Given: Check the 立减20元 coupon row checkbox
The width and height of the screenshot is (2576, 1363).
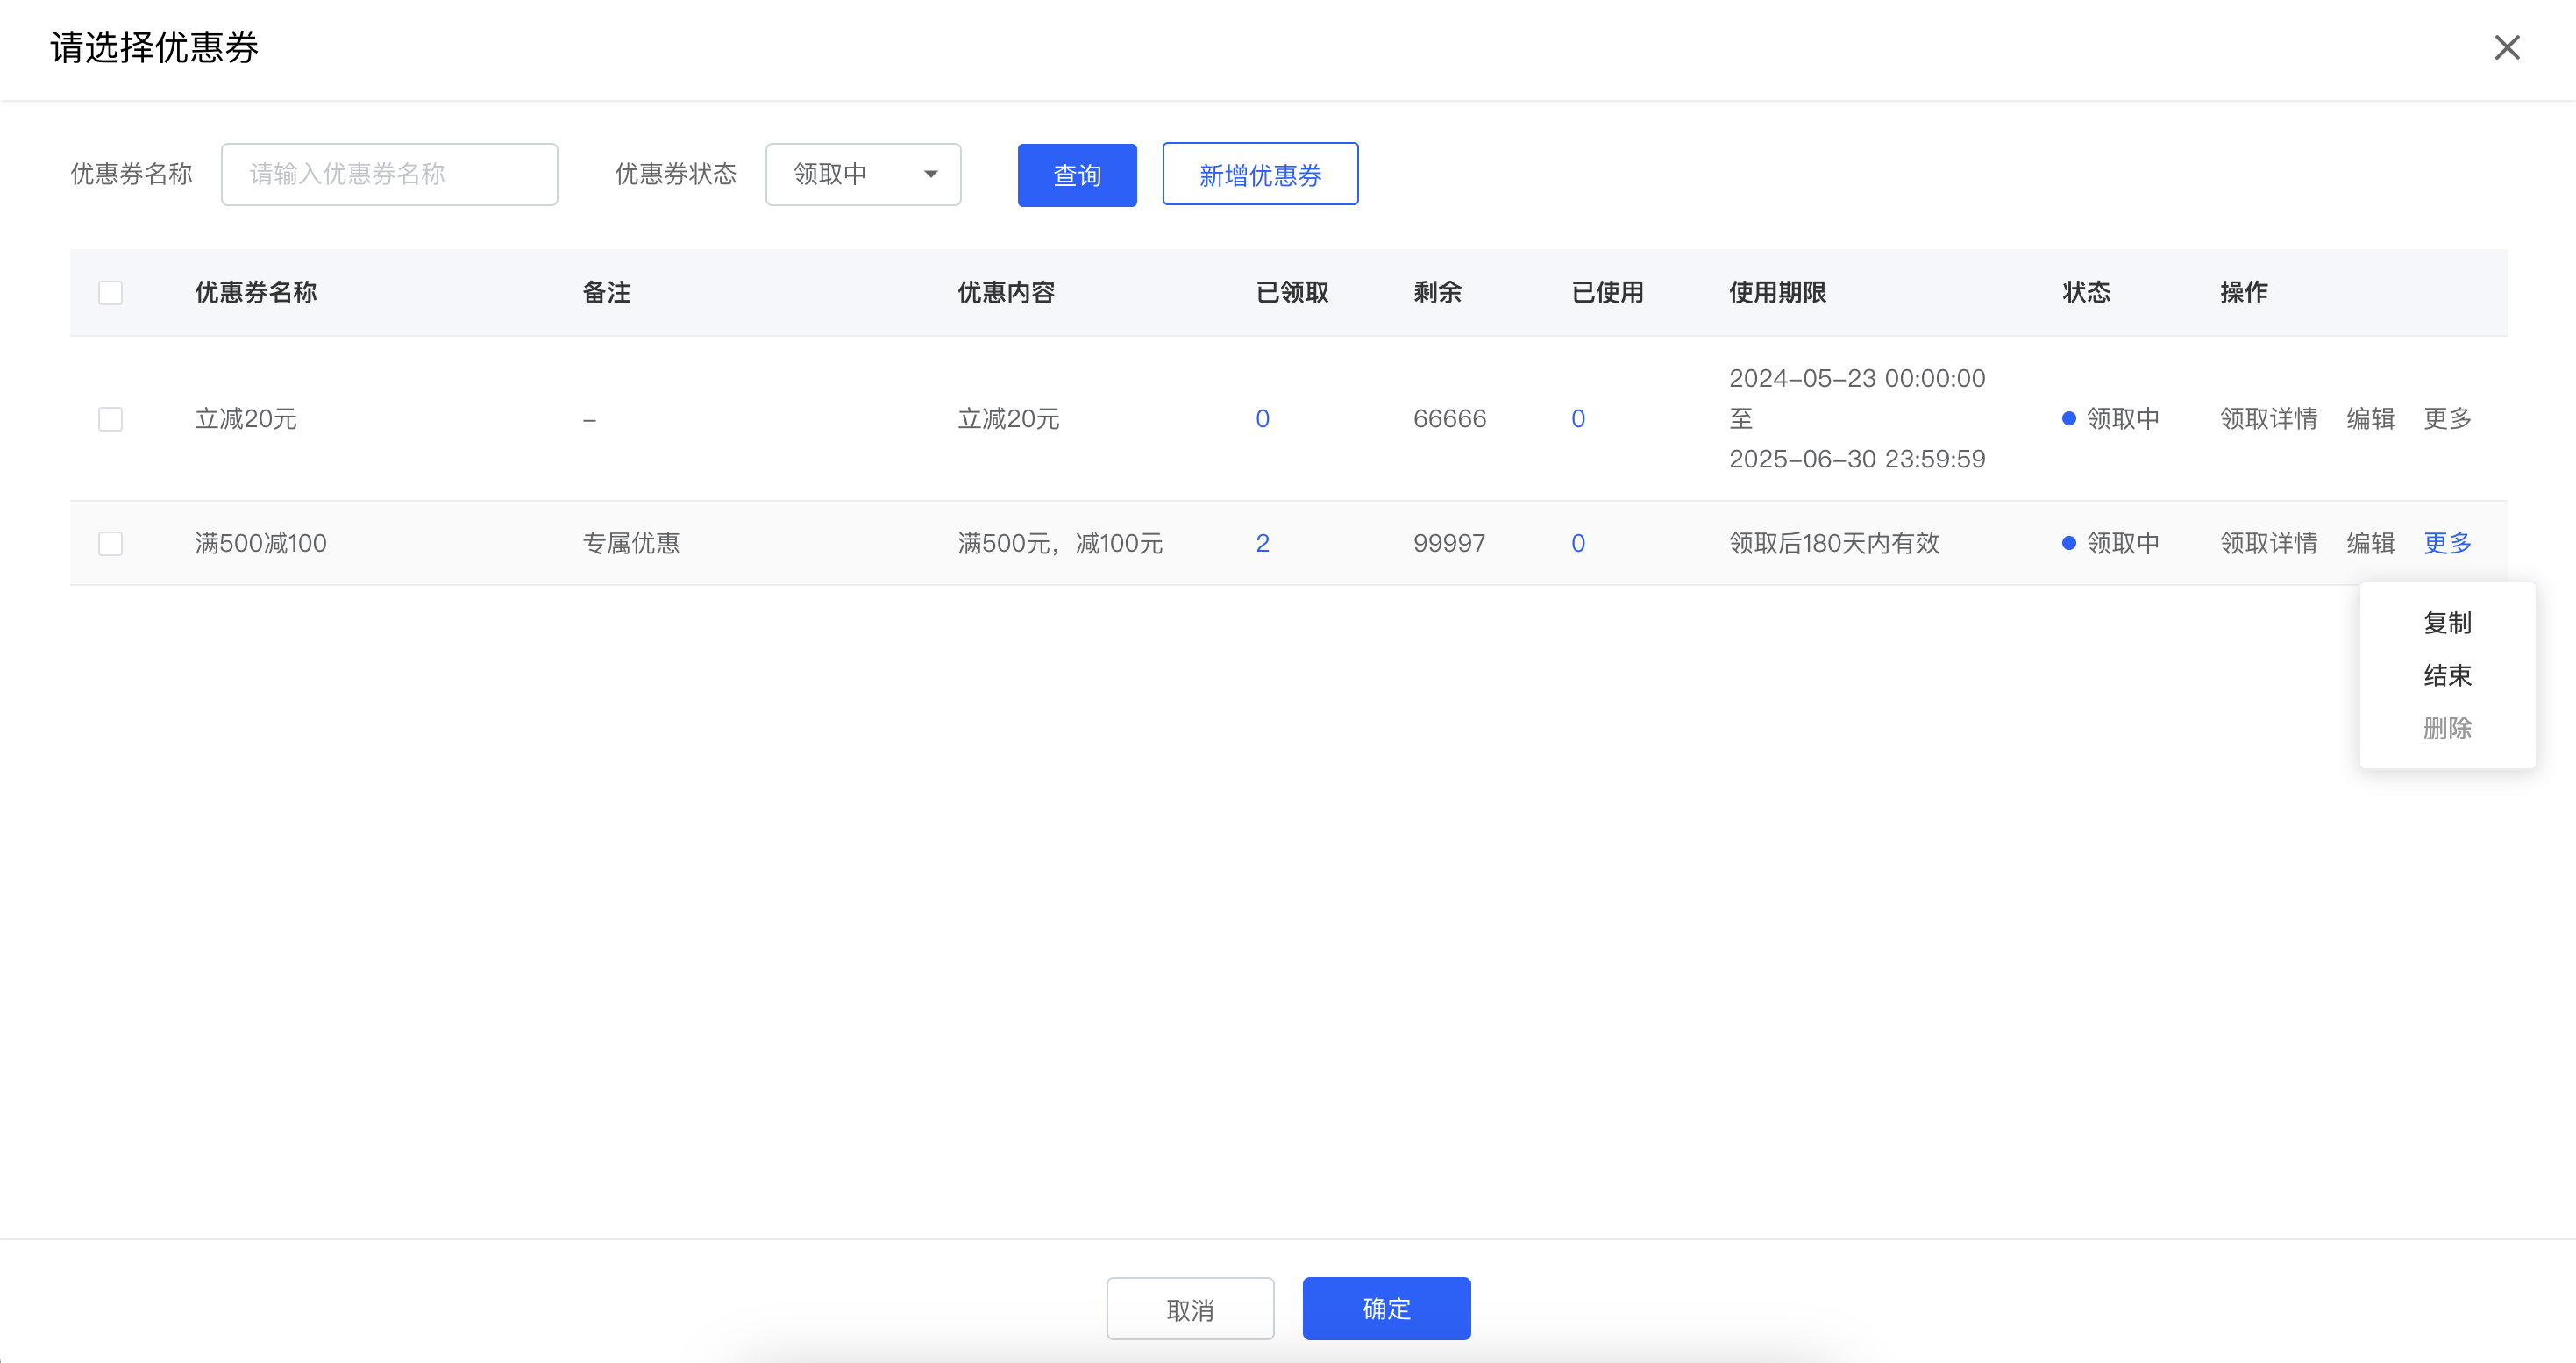Looking at the screenshot, I should [111, 419].
